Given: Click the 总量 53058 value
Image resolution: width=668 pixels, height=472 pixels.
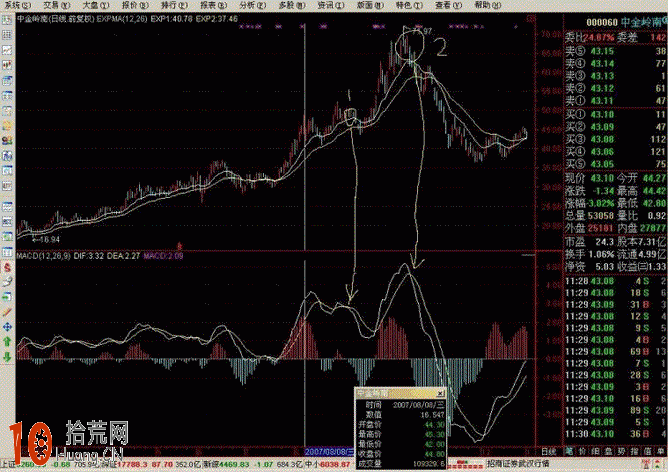Looking at the screenshot, I should click(601, 216).
